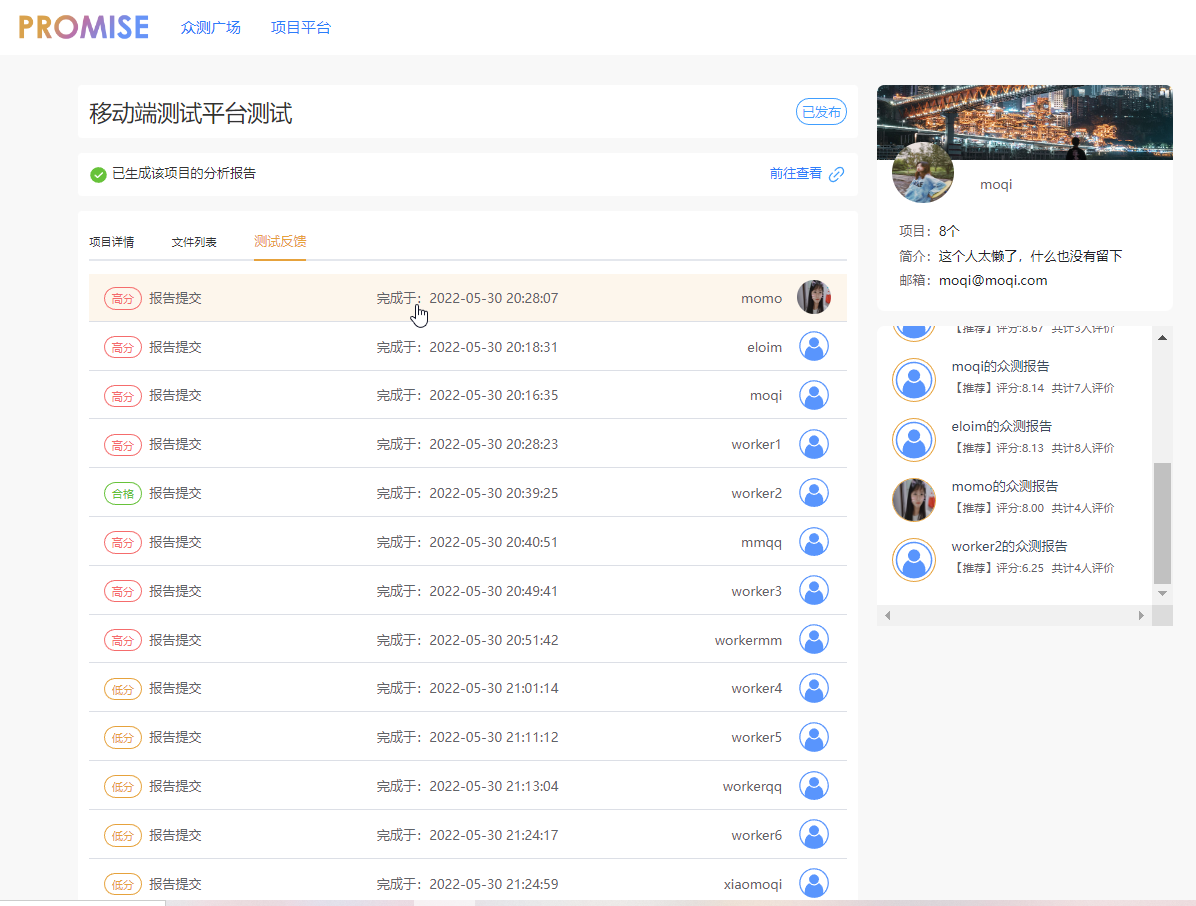
Task: Click the 移动端测试平台测试 project title
Action: tap(191, 113)
